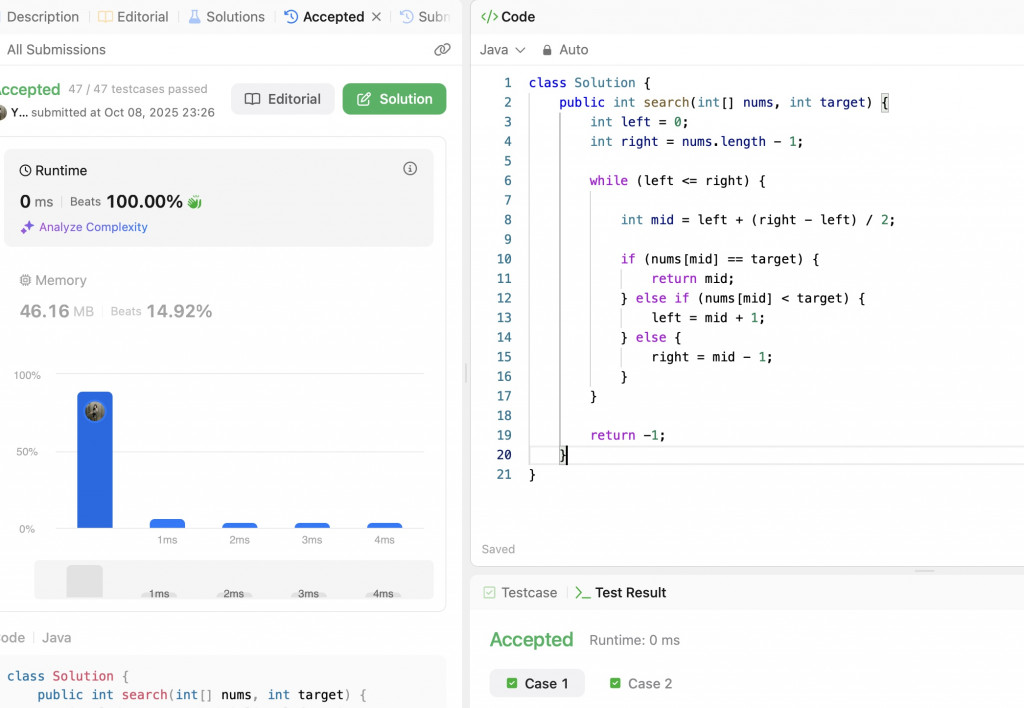The width and height of the screenshot is (1024, 708).
Task: Go to All Submissions
Action: [x=56, y=50]
